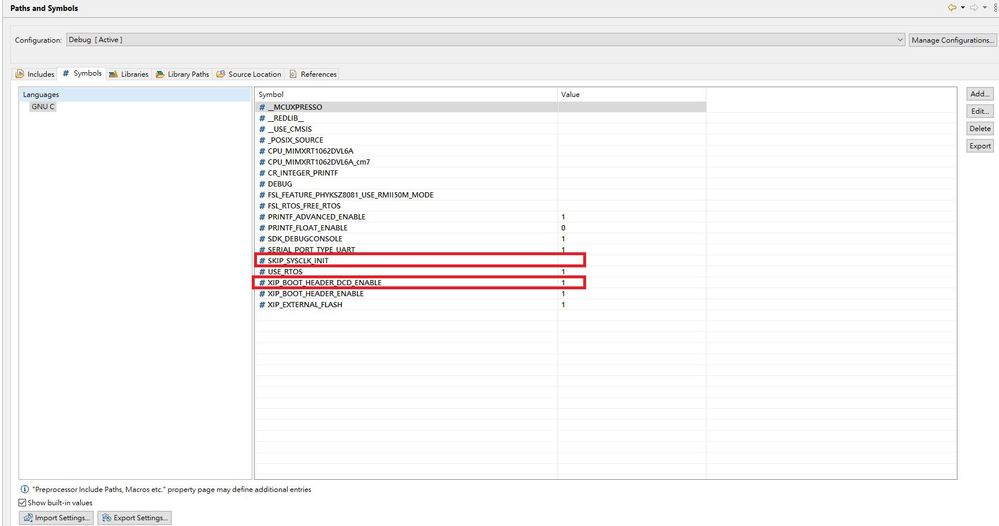The image size is (999, 526).
Task: Switch to the Includes tab
Action: pyautogui.click(x=35, y=74)
